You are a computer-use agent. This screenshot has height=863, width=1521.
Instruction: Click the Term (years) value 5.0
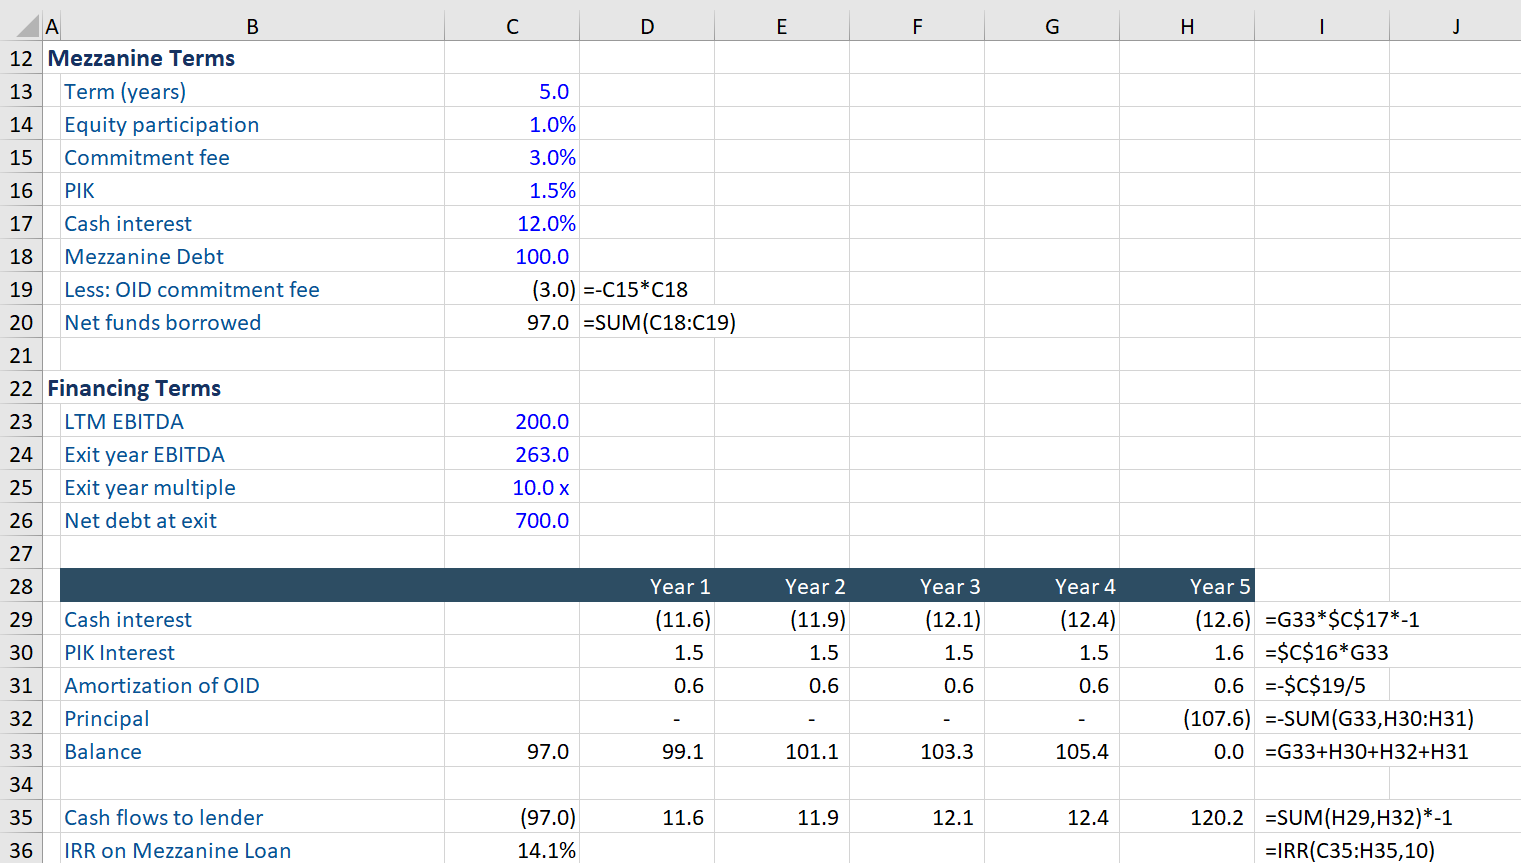click(553, 92)
